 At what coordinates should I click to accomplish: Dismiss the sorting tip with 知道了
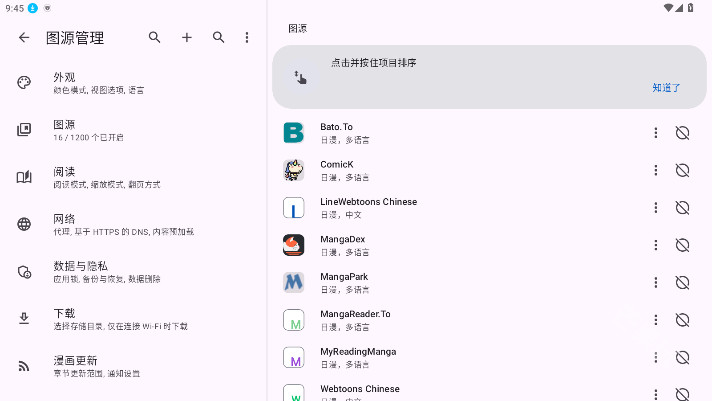(x=666, y=88)
